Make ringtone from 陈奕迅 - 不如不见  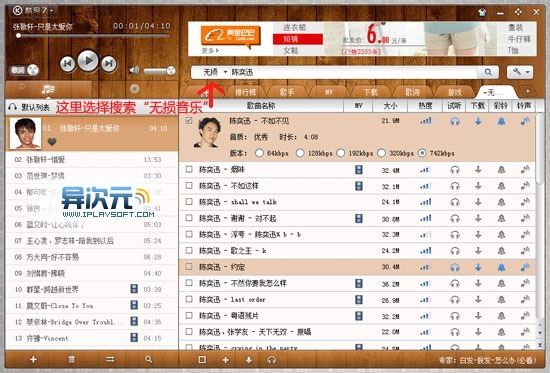tap(525, 121)
